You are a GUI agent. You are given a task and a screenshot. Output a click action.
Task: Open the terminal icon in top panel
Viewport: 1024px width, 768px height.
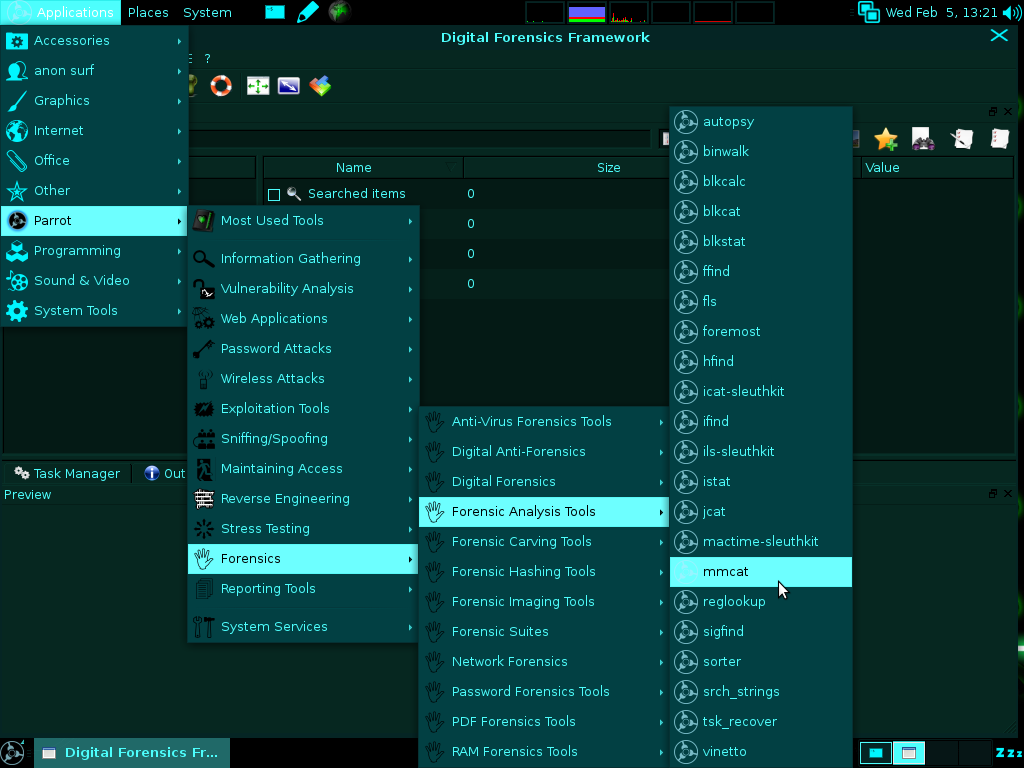(x=275, y=12)
